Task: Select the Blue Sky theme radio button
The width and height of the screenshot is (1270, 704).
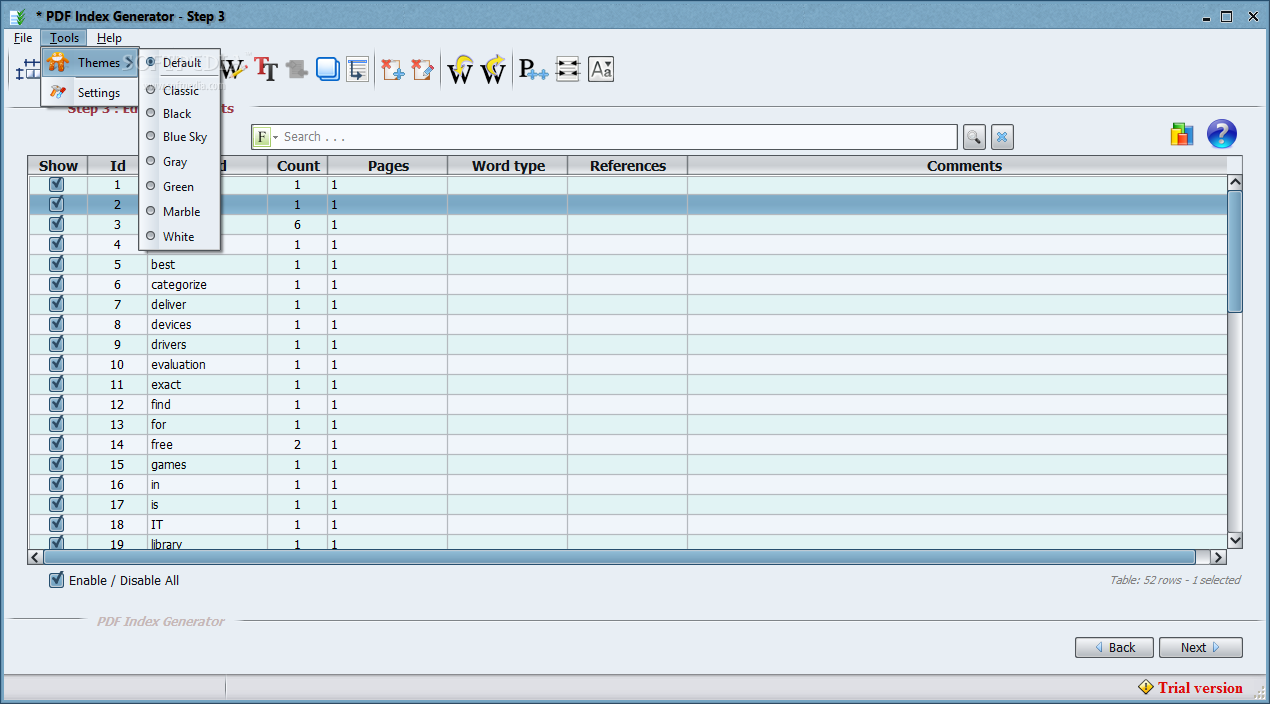Action: 151,136
